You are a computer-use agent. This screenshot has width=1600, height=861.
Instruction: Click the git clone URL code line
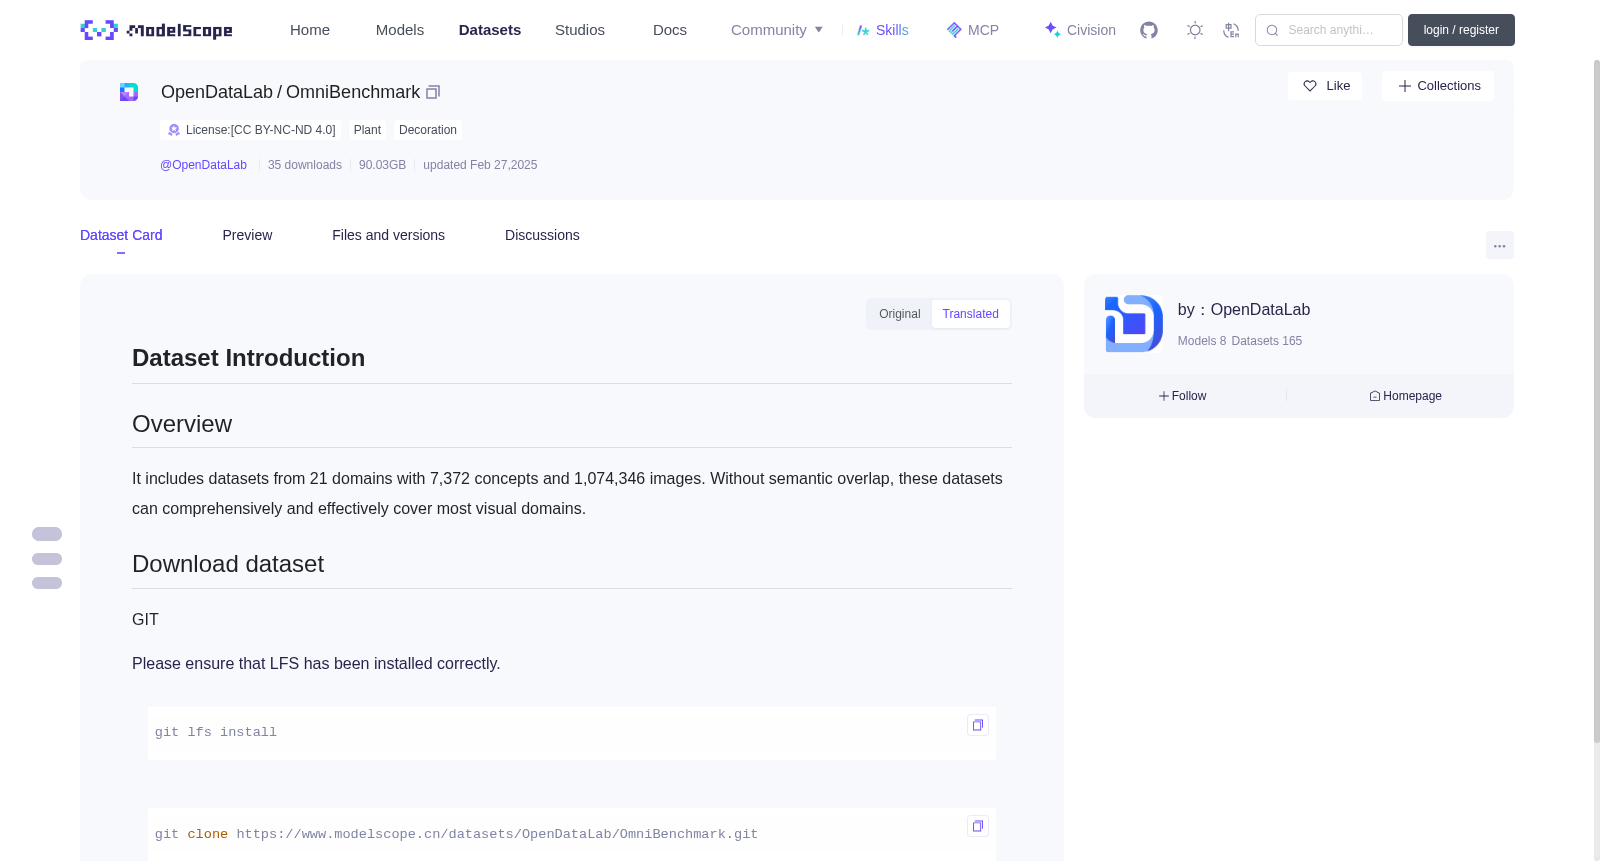click(x=456, y=834)
